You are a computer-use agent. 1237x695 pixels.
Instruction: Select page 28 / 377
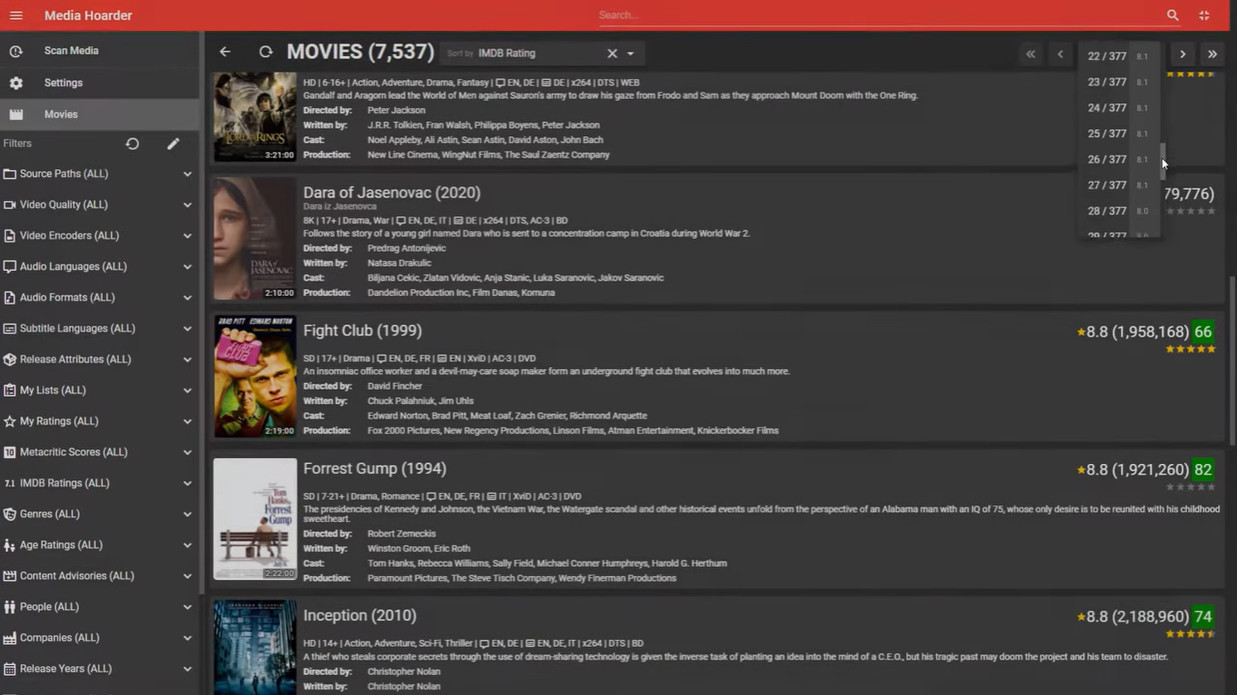tap(1119, 211)
